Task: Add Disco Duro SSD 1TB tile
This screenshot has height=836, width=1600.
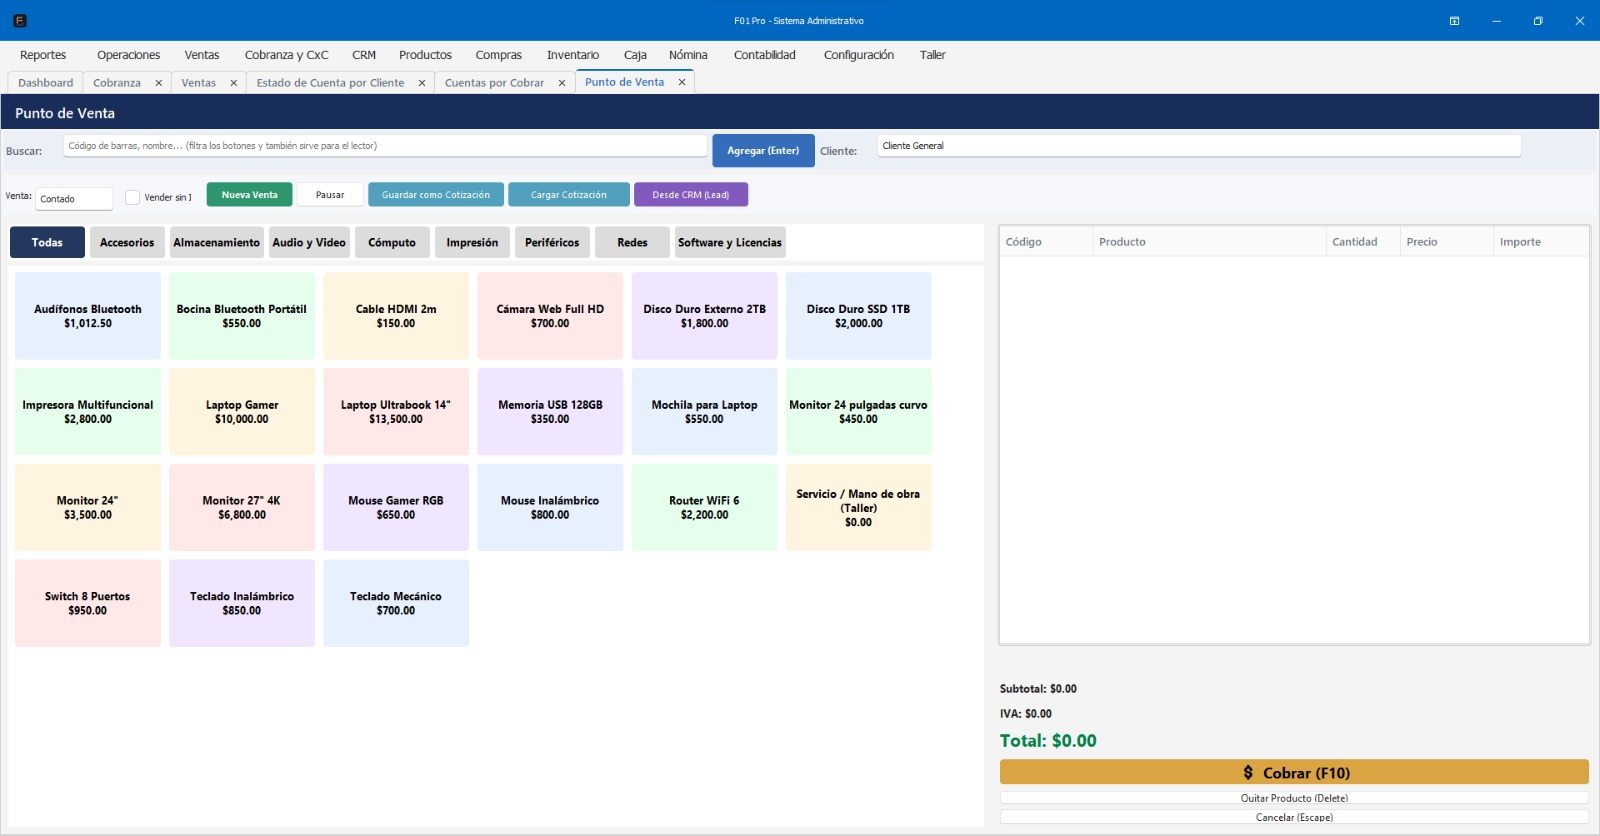Action: (859, 316)
